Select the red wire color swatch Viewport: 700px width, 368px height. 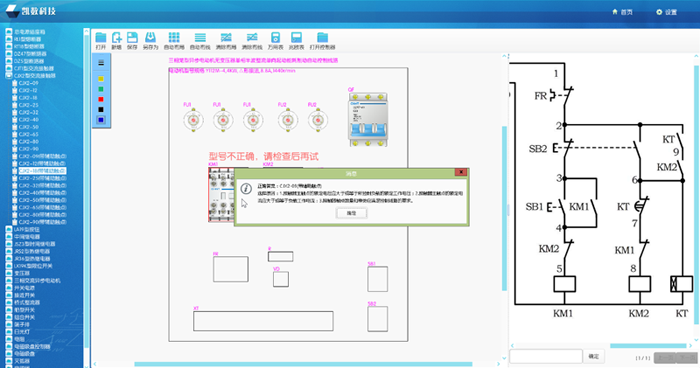(101, 99)
